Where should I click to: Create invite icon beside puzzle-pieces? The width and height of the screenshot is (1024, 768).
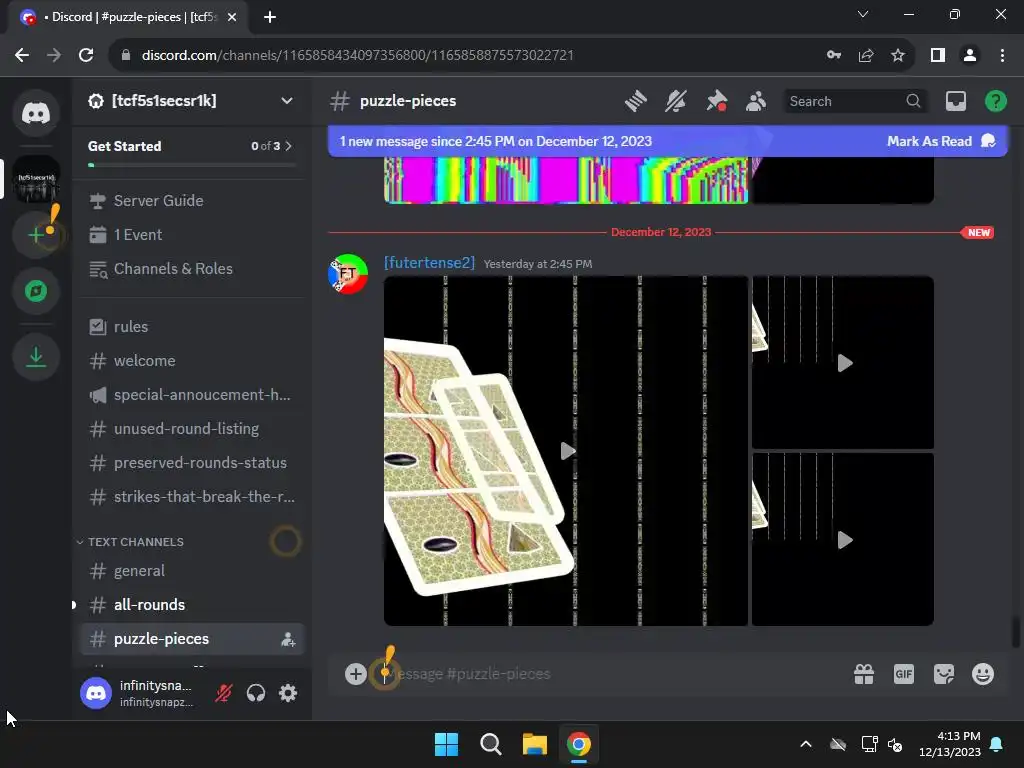pyautogui.click(x=288, y=639)
